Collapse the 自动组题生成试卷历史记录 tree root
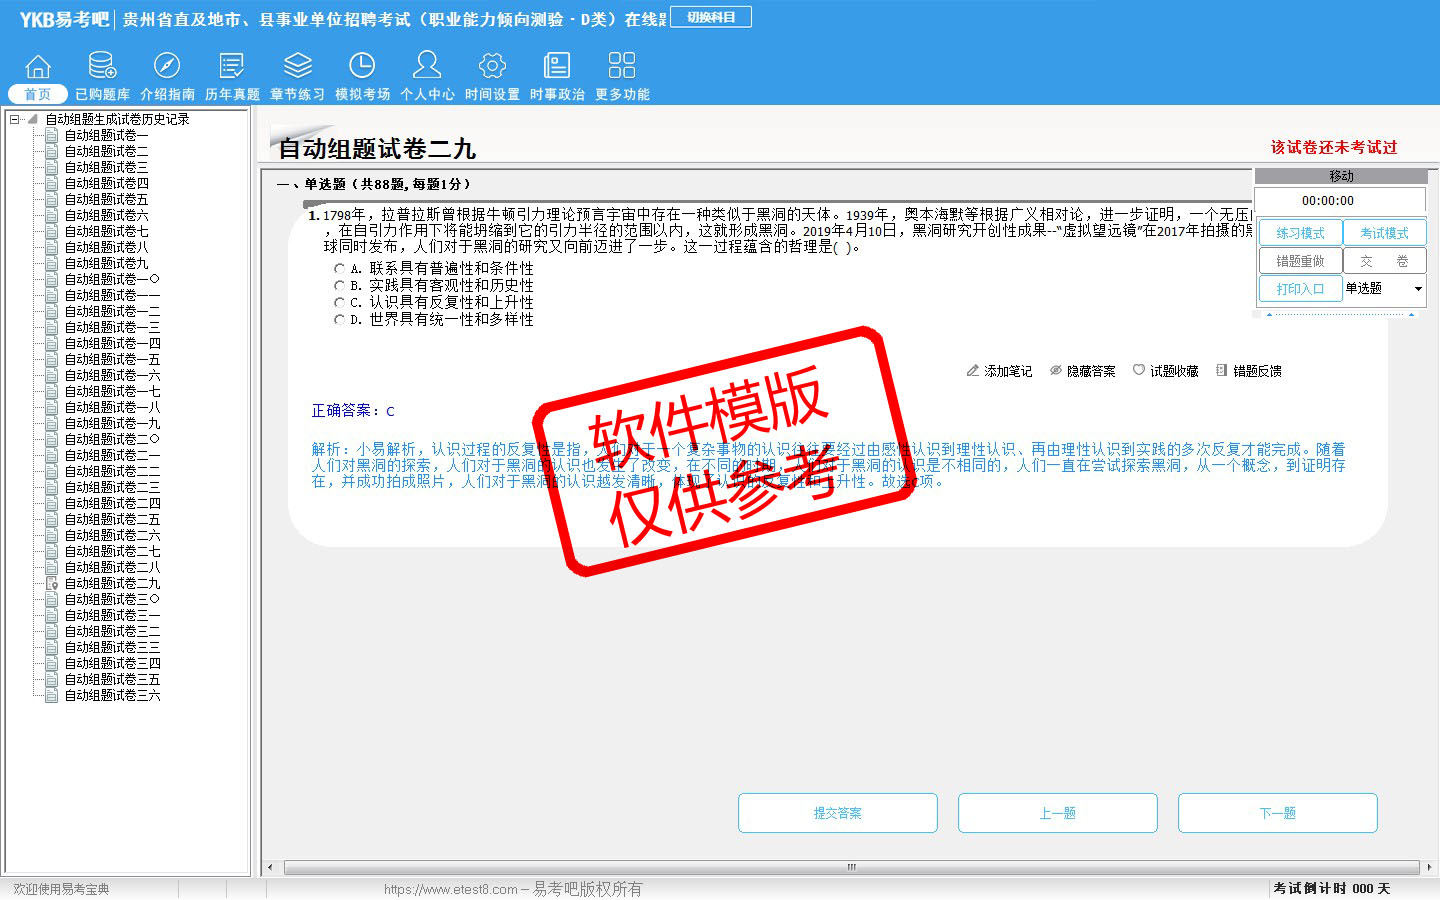 click(15, 119)
